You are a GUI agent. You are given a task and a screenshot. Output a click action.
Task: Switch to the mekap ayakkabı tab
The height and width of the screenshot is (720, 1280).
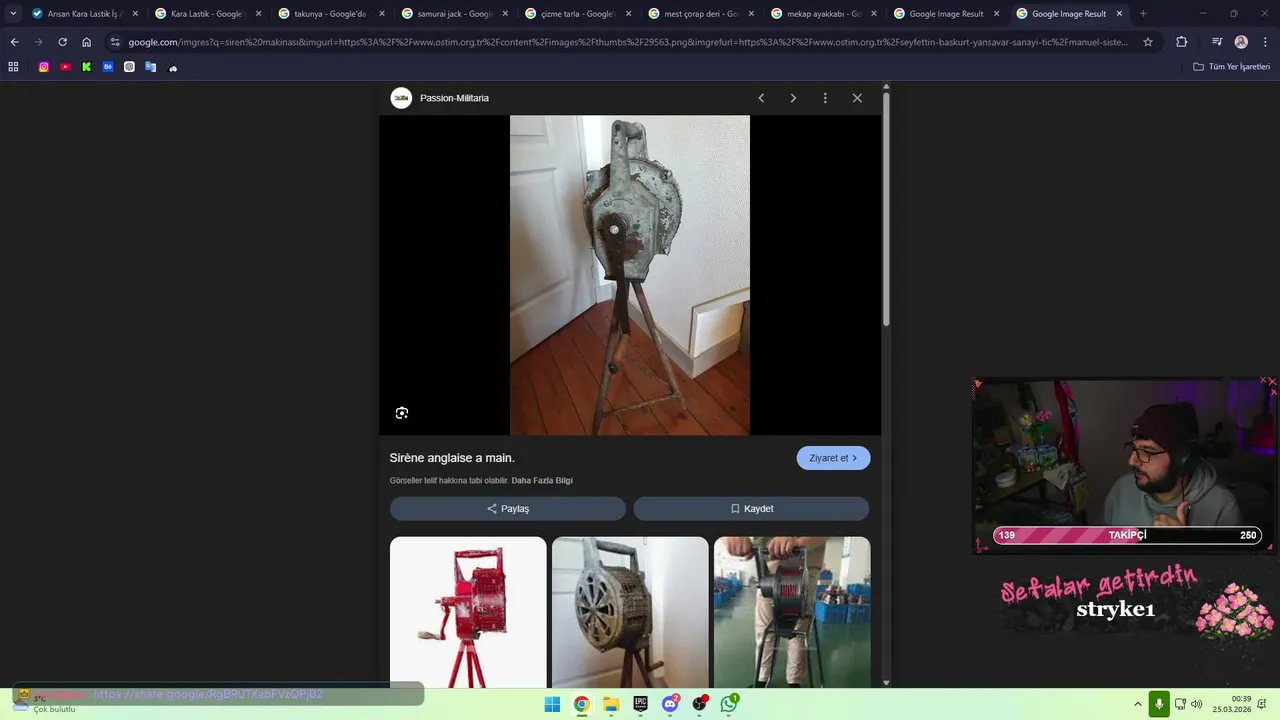click(823, 14)
